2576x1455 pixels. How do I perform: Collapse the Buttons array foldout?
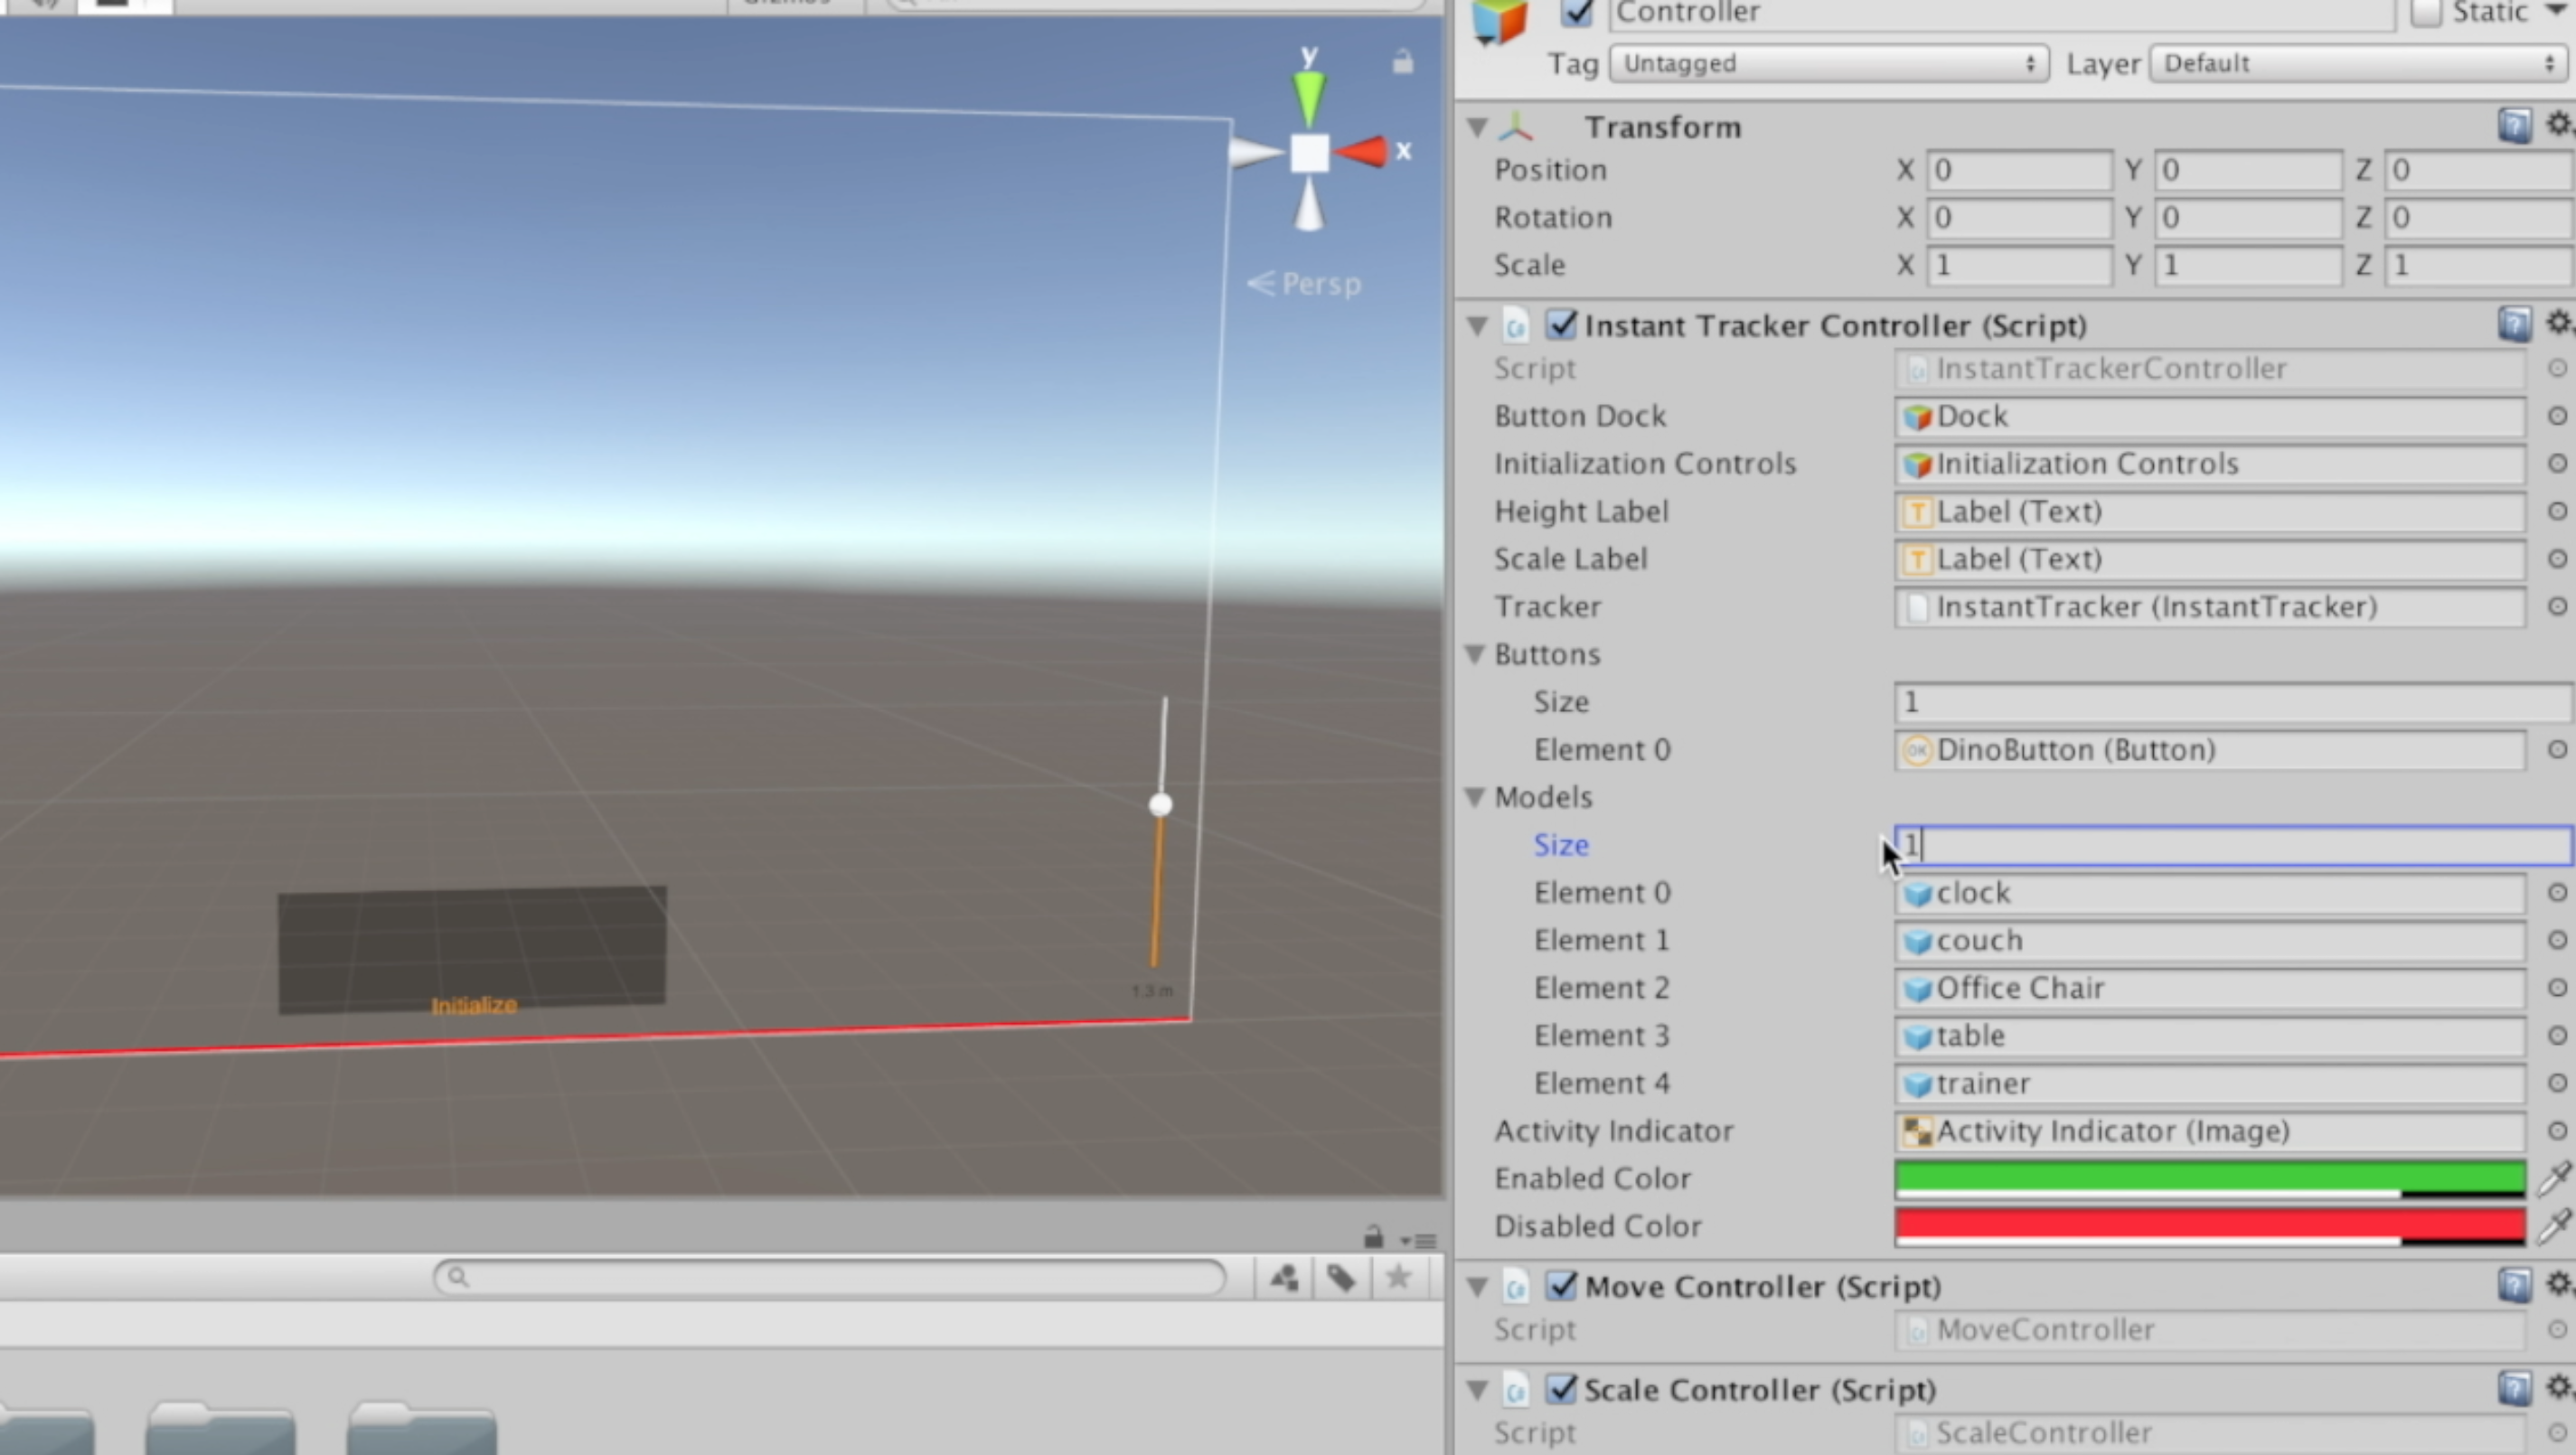1476,654
